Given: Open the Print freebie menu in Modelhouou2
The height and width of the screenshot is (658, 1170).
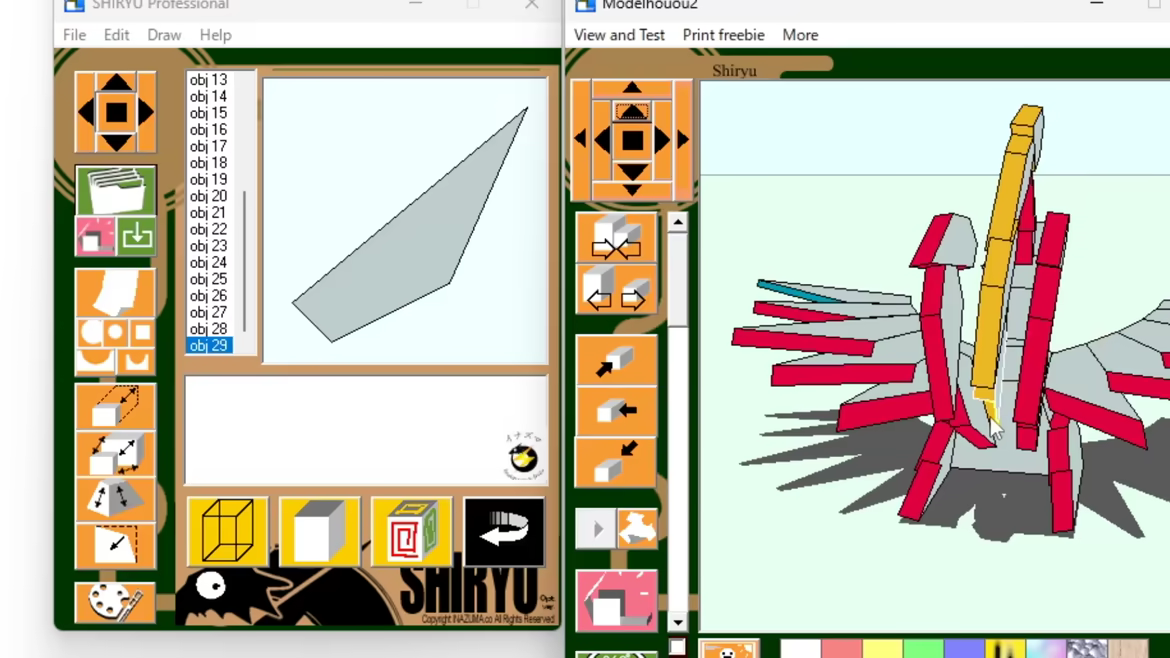Looking at the screenshot, I should pos(723,35).
